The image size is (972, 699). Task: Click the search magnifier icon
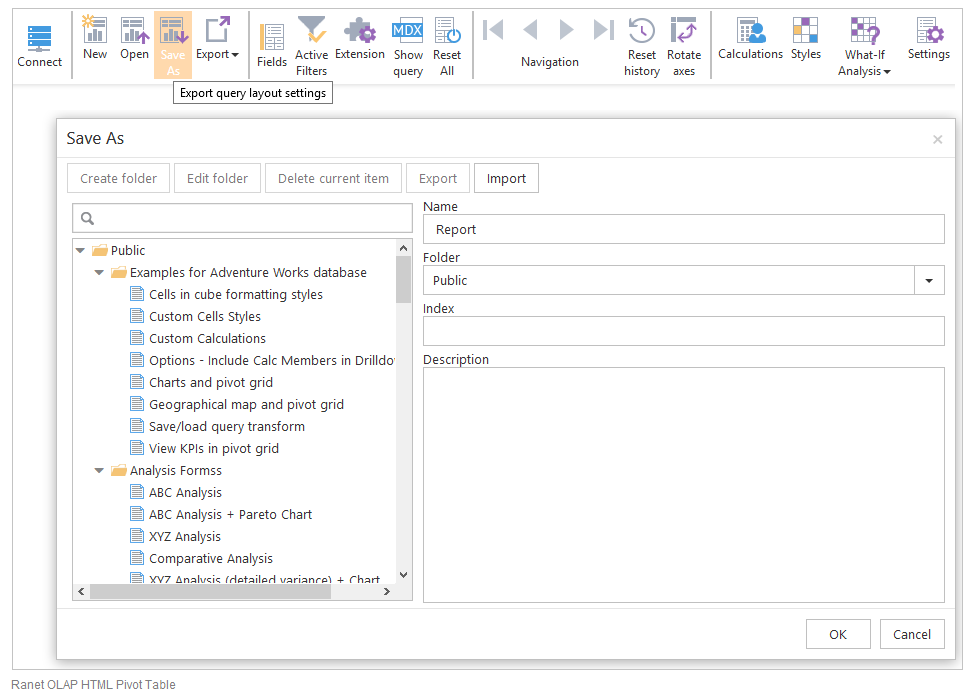[x=88, y=218]
